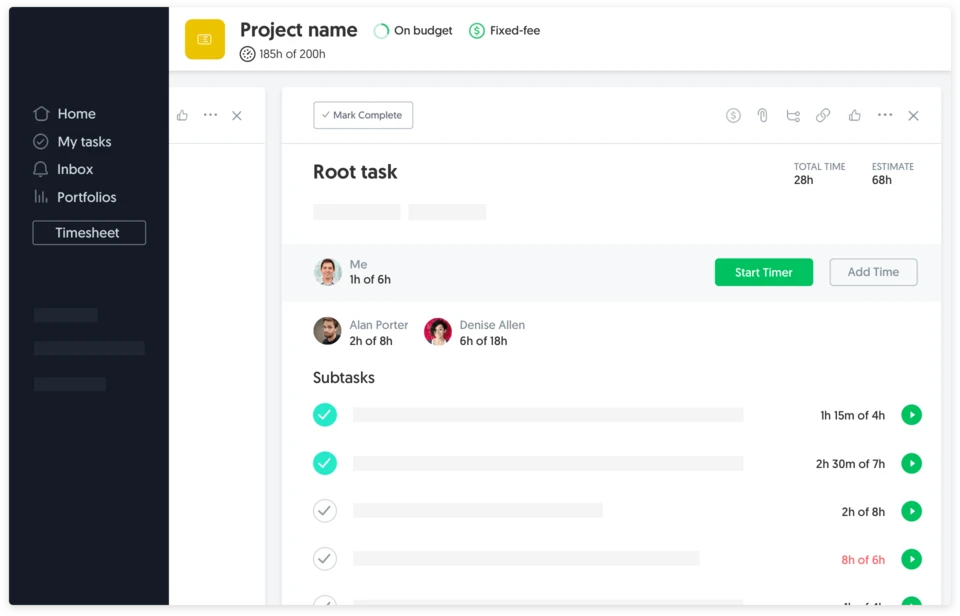Uncheck the second completed subtask

coord(325,463)
